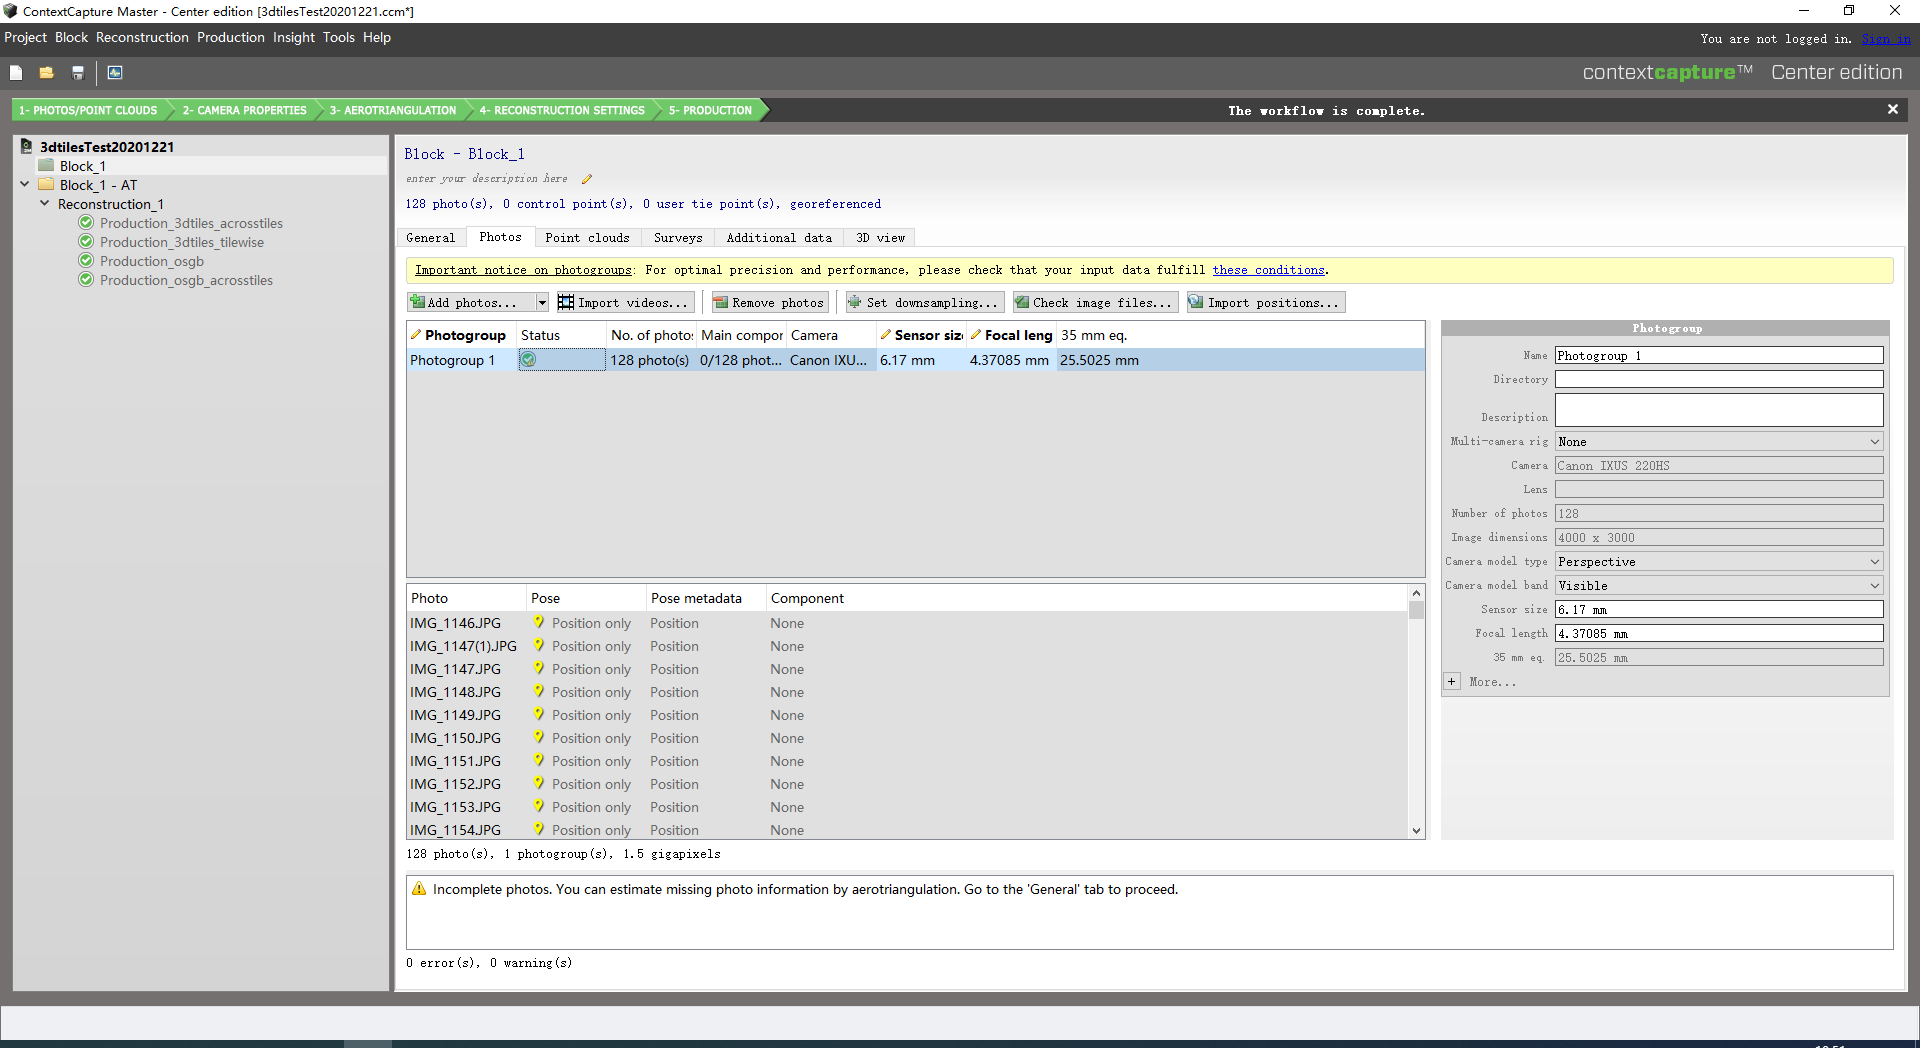Select the Photogroup 1 row
This screenshot has width=1920, height=1048.
coord(915,360)
